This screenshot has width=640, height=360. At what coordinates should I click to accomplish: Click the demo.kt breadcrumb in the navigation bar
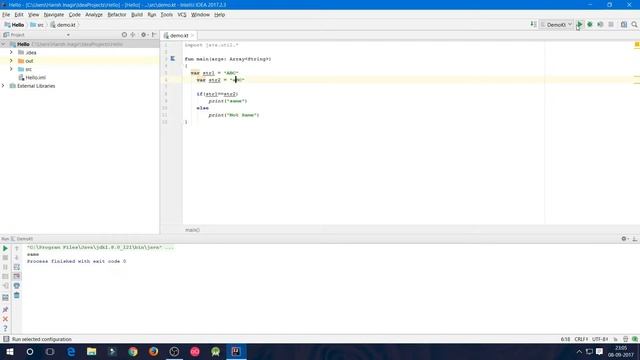(x=63, y=25)
